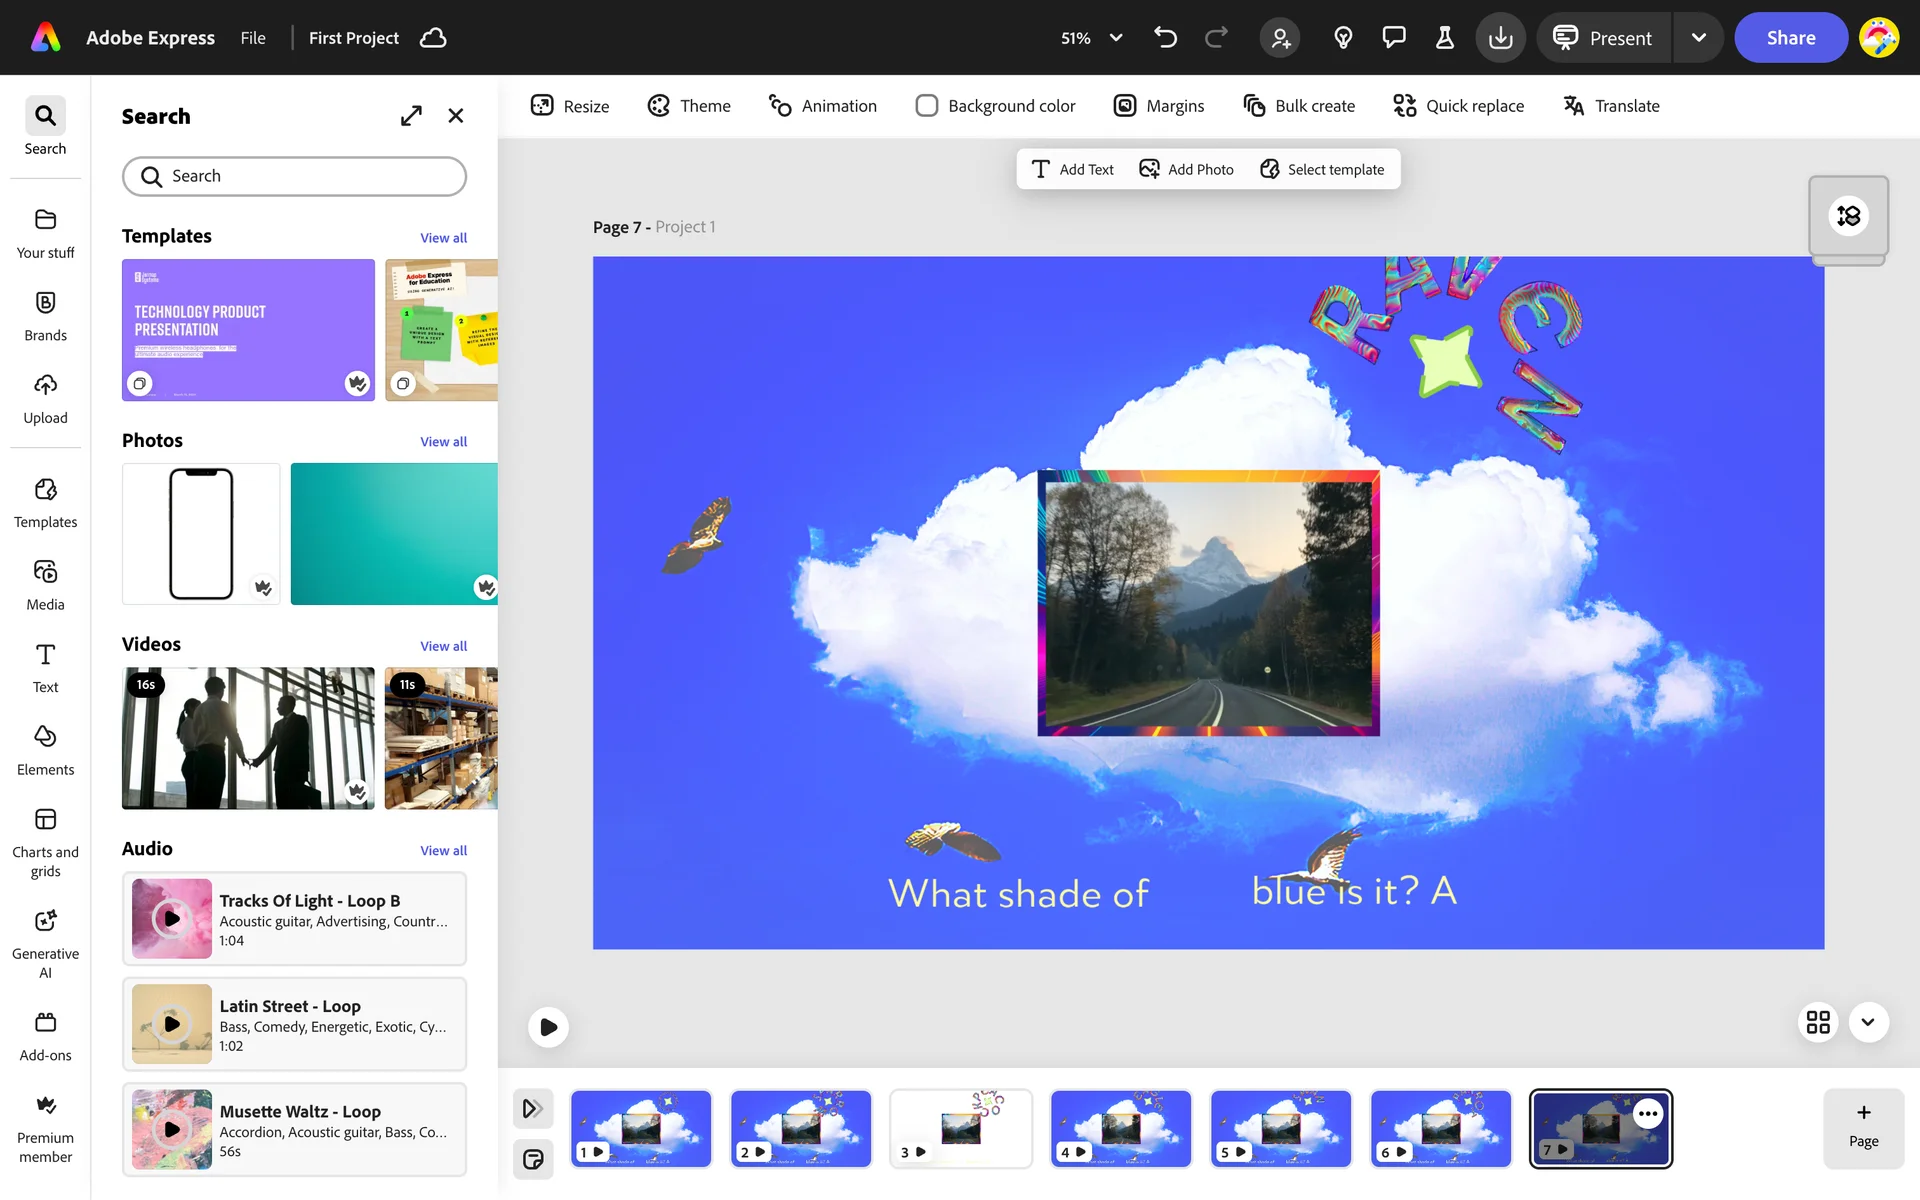
Task: Collapse the page timeline with chevron
Action: point(1868,1022)
